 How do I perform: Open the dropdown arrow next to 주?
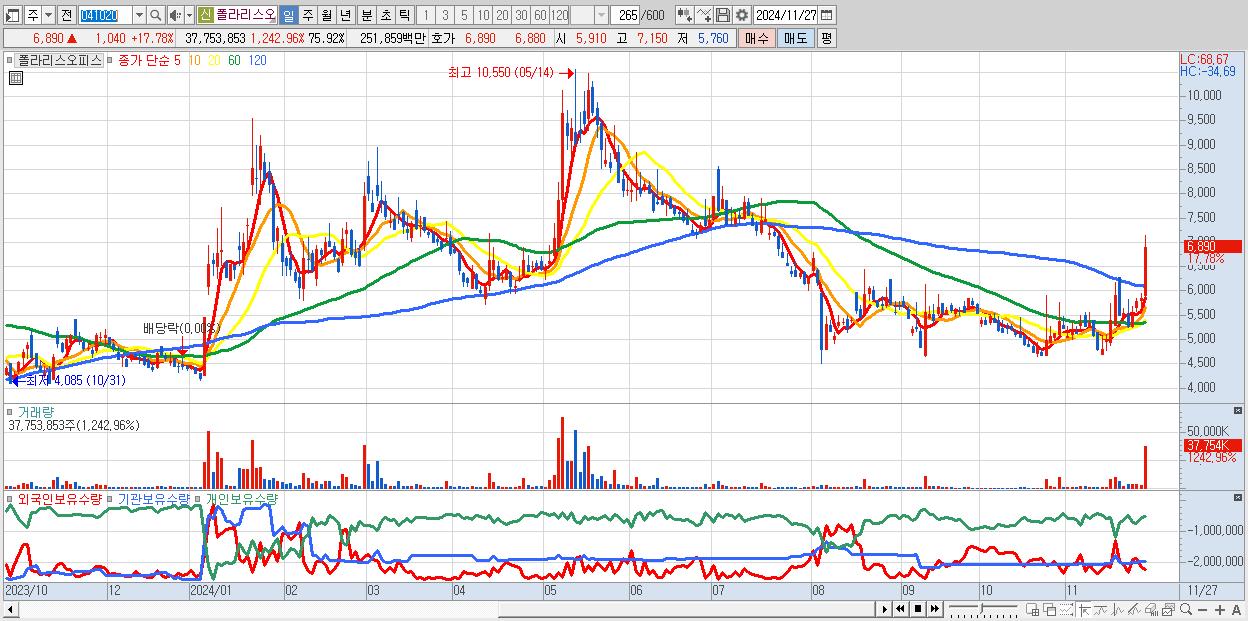click(48, 15)
